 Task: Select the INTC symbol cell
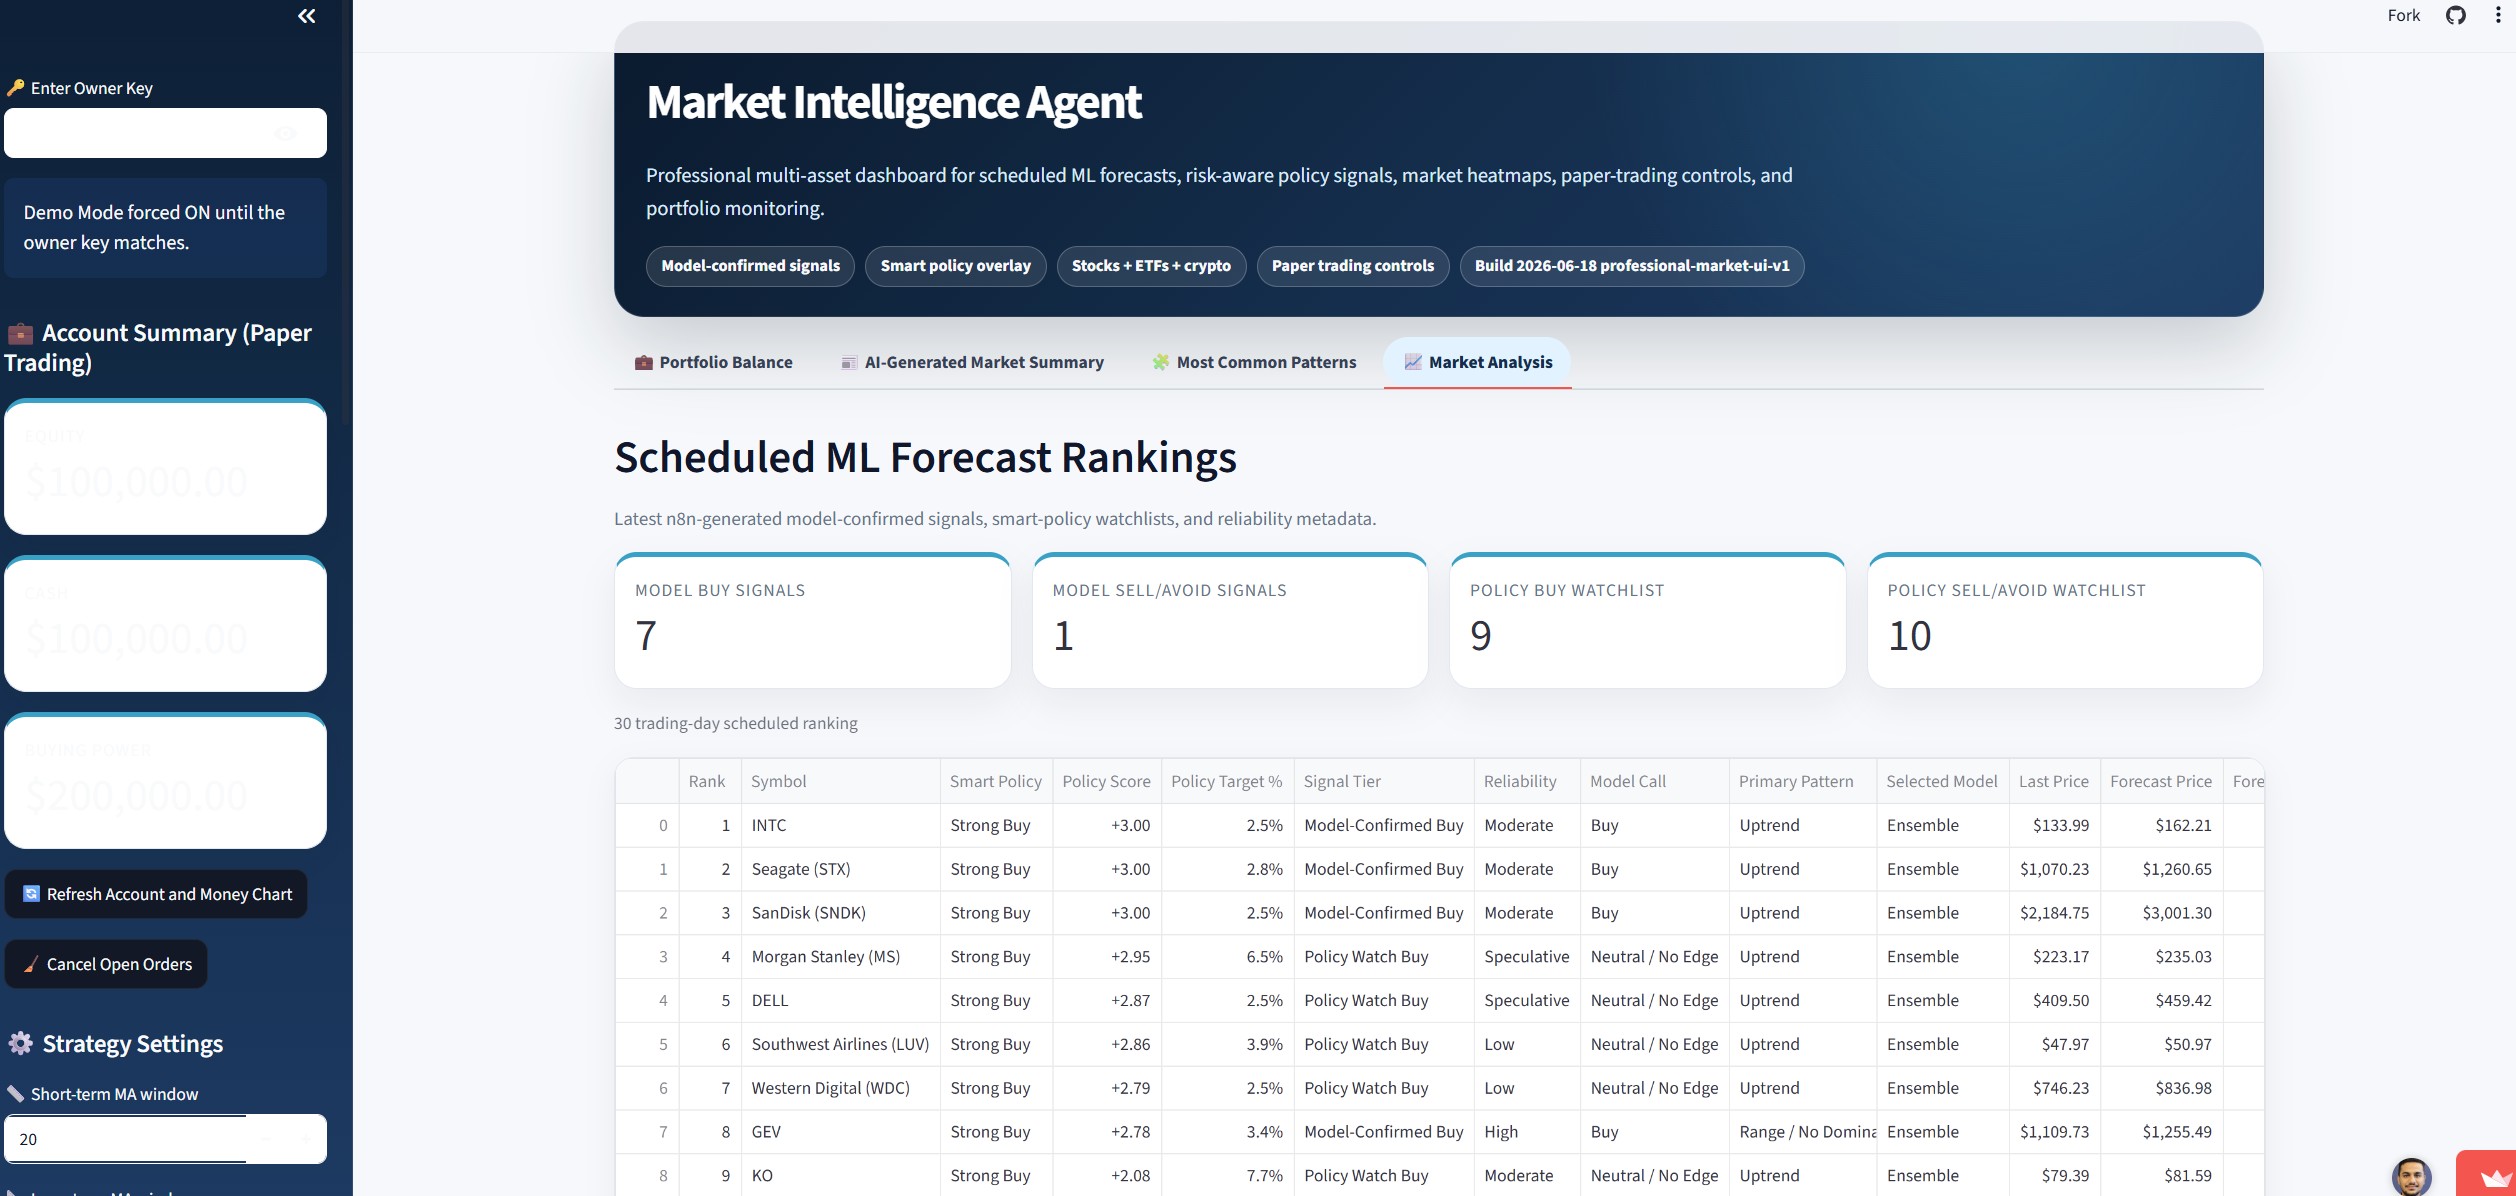(x=840, y=826)
